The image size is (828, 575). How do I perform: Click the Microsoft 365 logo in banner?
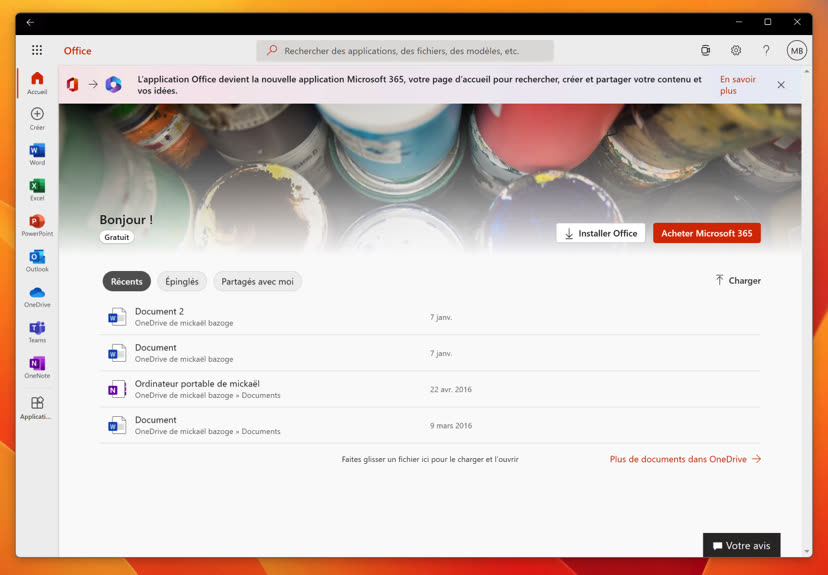[114, 84]
